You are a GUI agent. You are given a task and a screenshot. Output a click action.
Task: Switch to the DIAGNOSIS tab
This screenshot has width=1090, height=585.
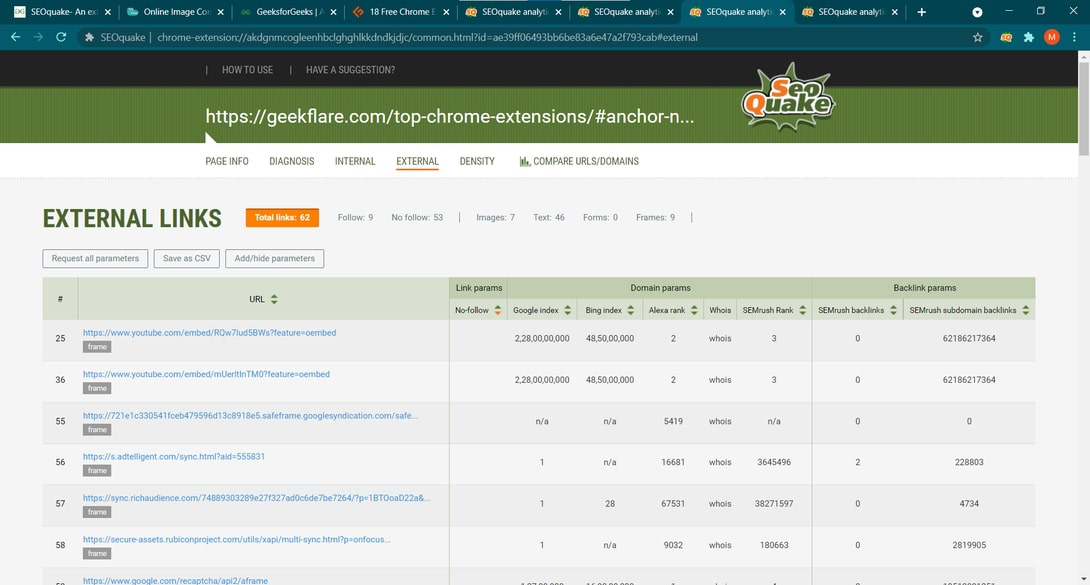coord(292,161)
